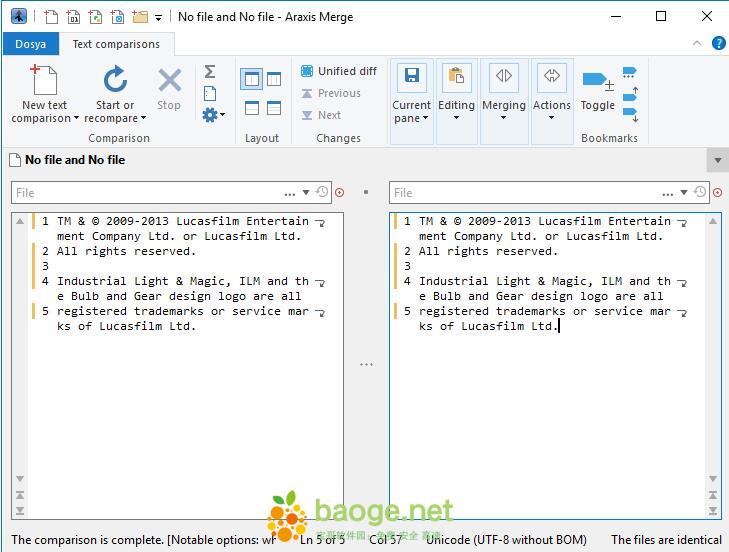Click the Sigma statistics icon
The image size is (729, 552).
coord(210,72)
